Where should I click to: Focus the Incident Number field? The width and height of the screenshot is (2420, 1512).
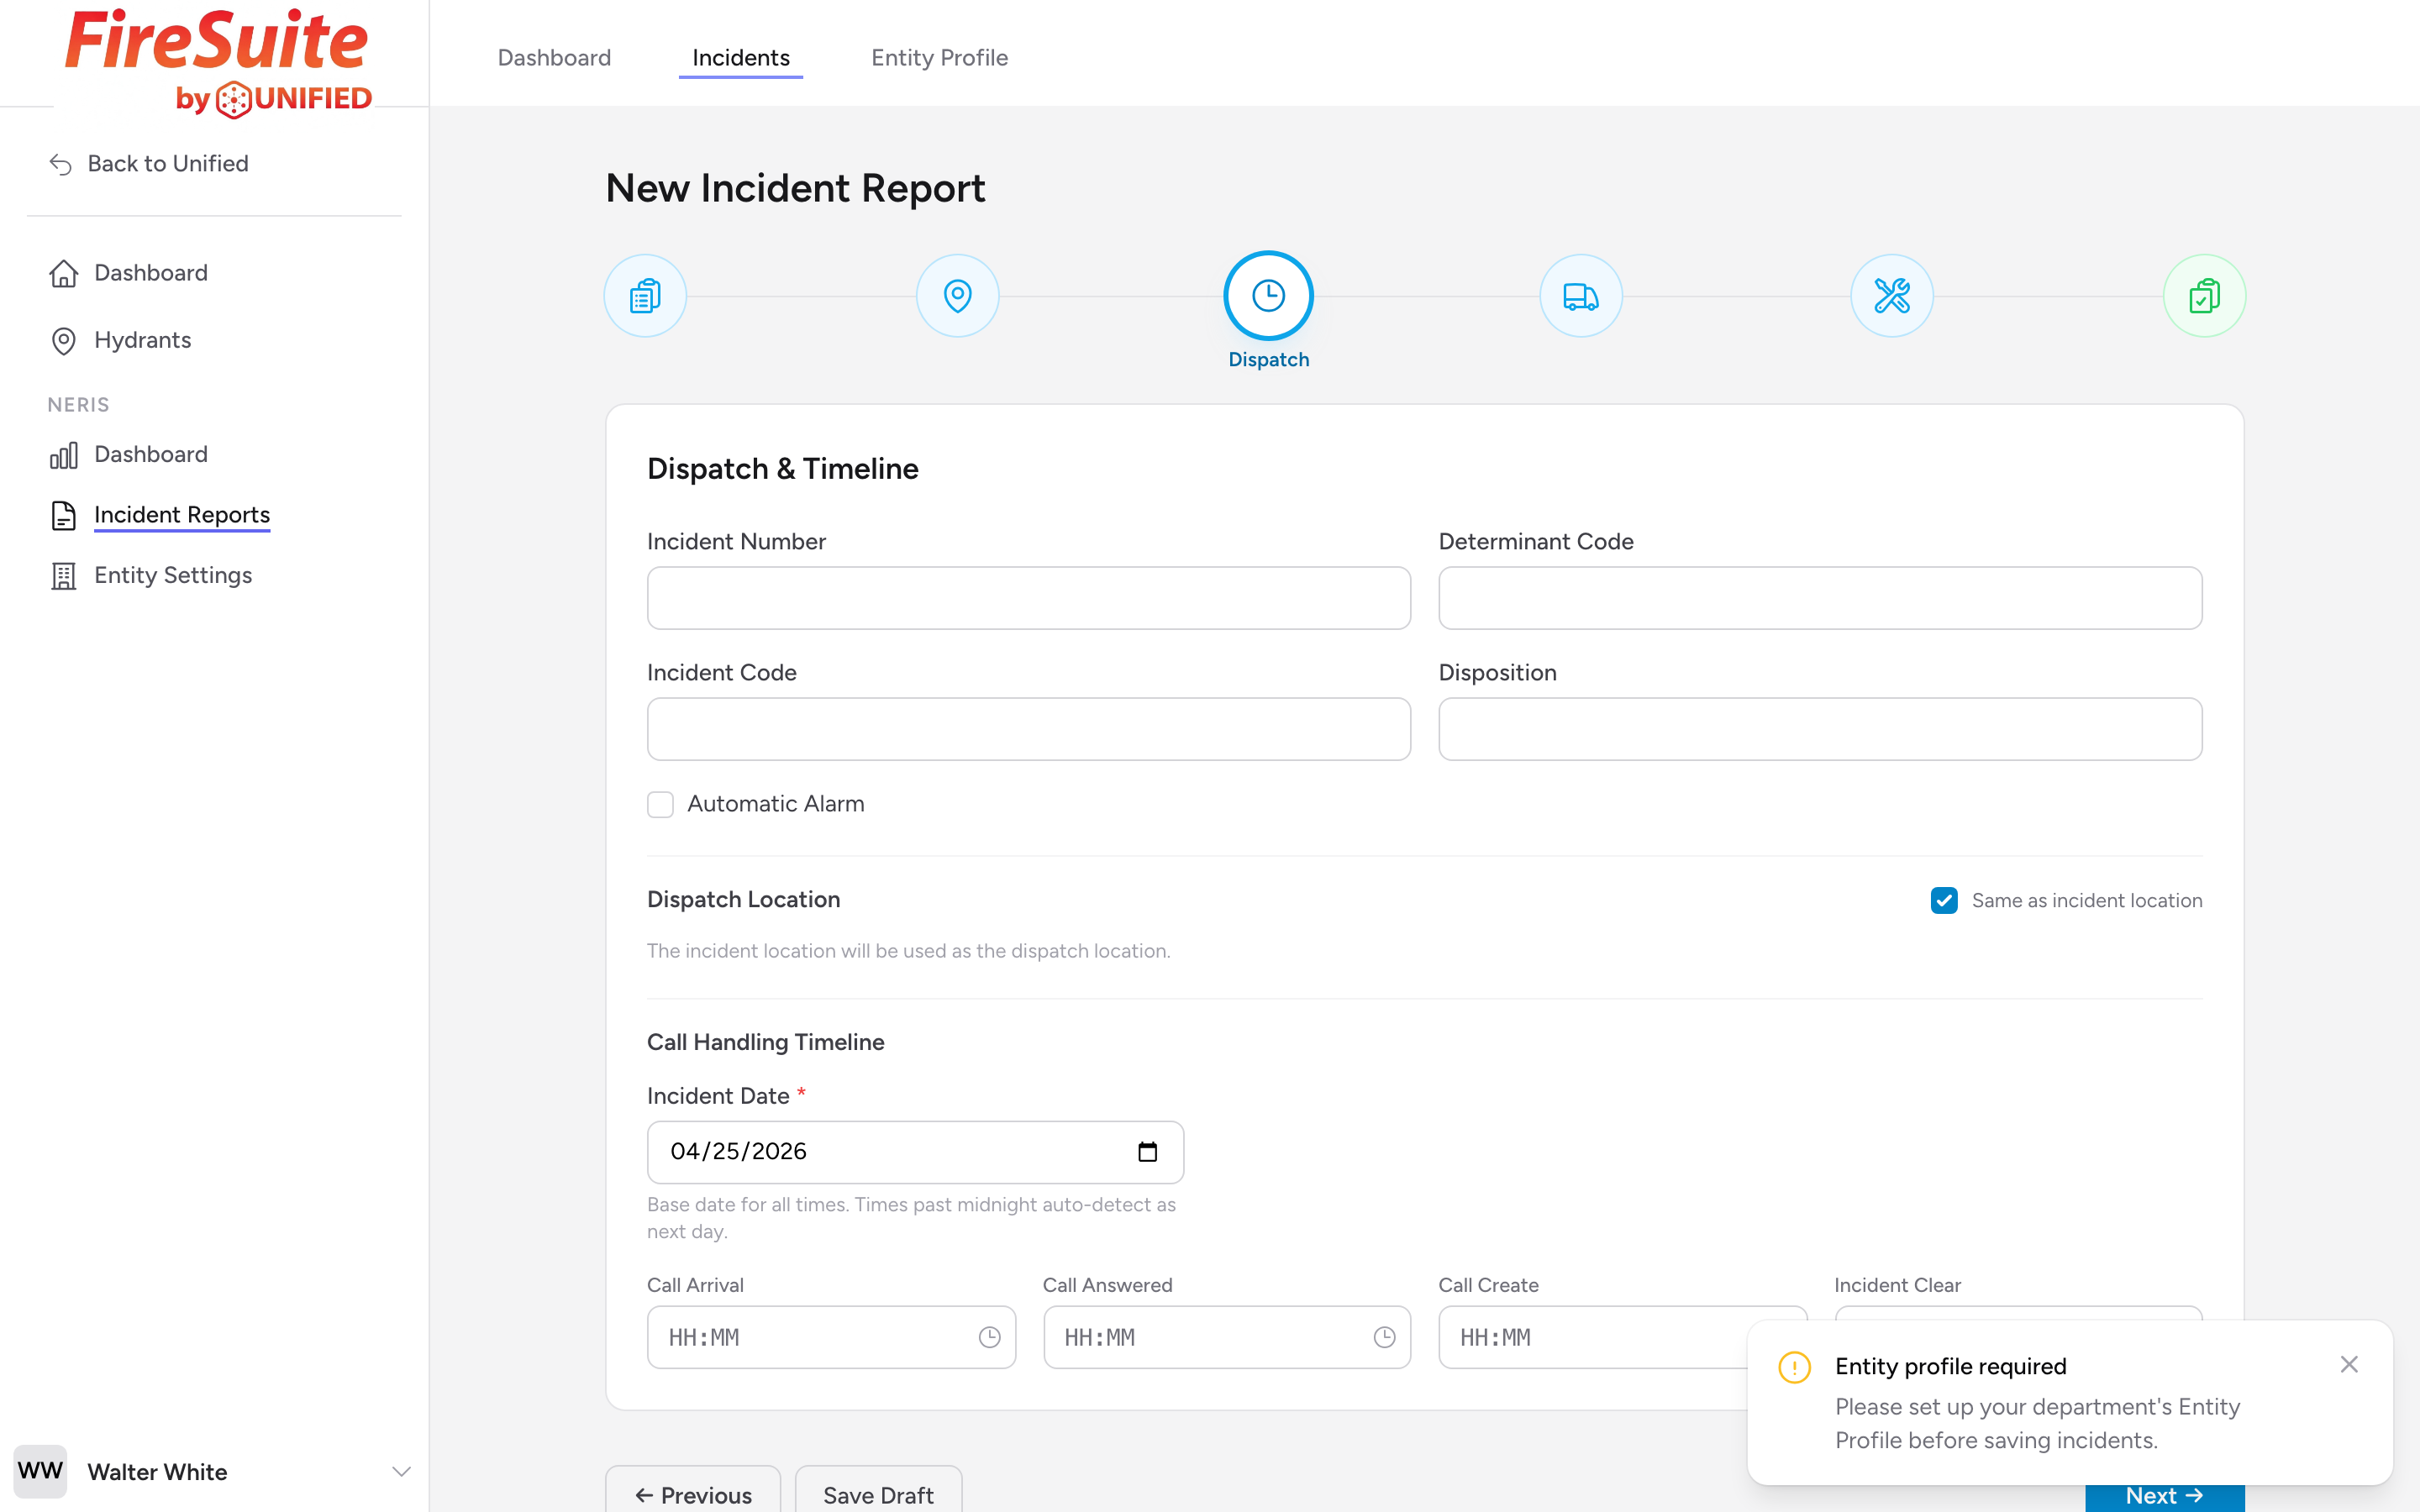(1028, 598)
